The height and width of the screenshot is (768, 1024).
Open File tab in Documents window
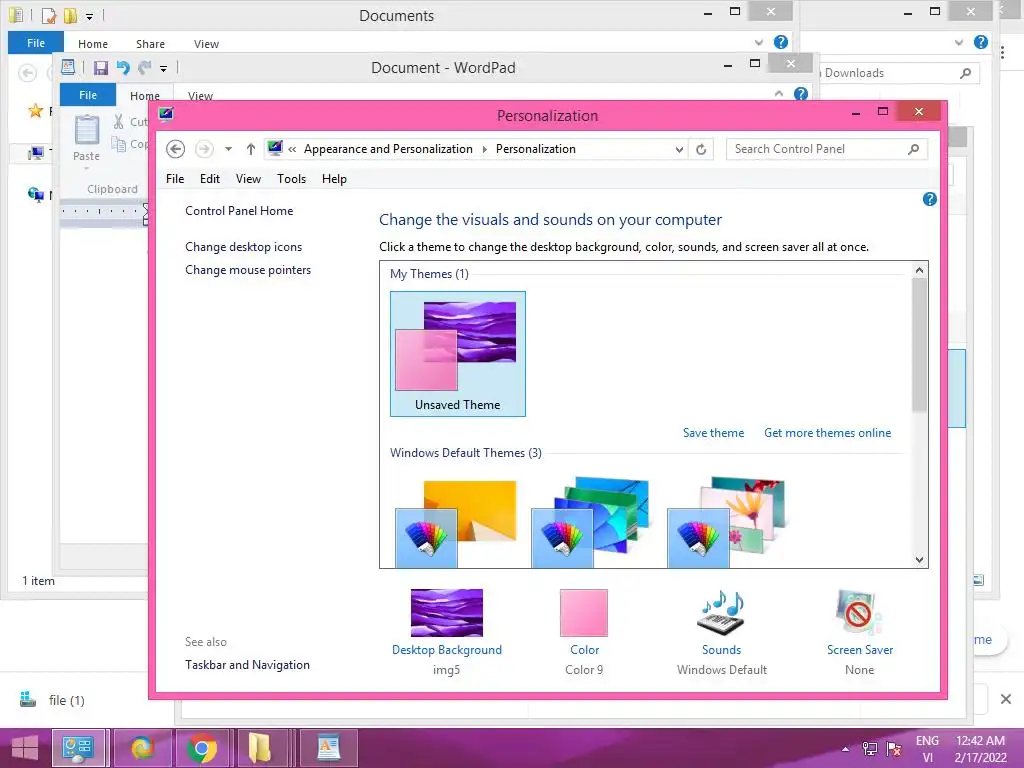pos(36,43)
